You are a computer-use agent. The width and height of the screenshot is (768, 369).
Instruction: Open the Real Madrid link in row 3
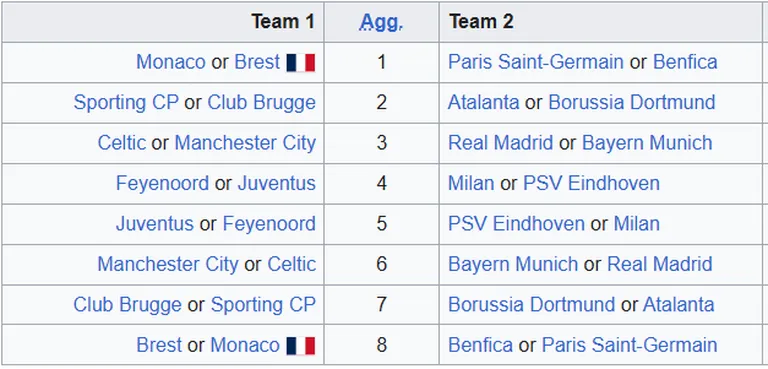501,143
